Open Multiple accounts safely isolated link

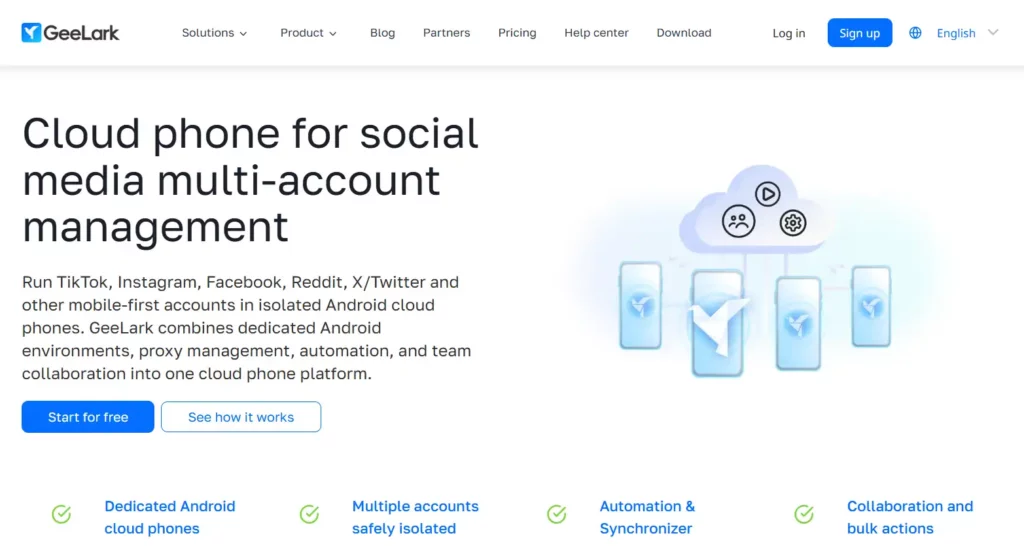point(415,517)
